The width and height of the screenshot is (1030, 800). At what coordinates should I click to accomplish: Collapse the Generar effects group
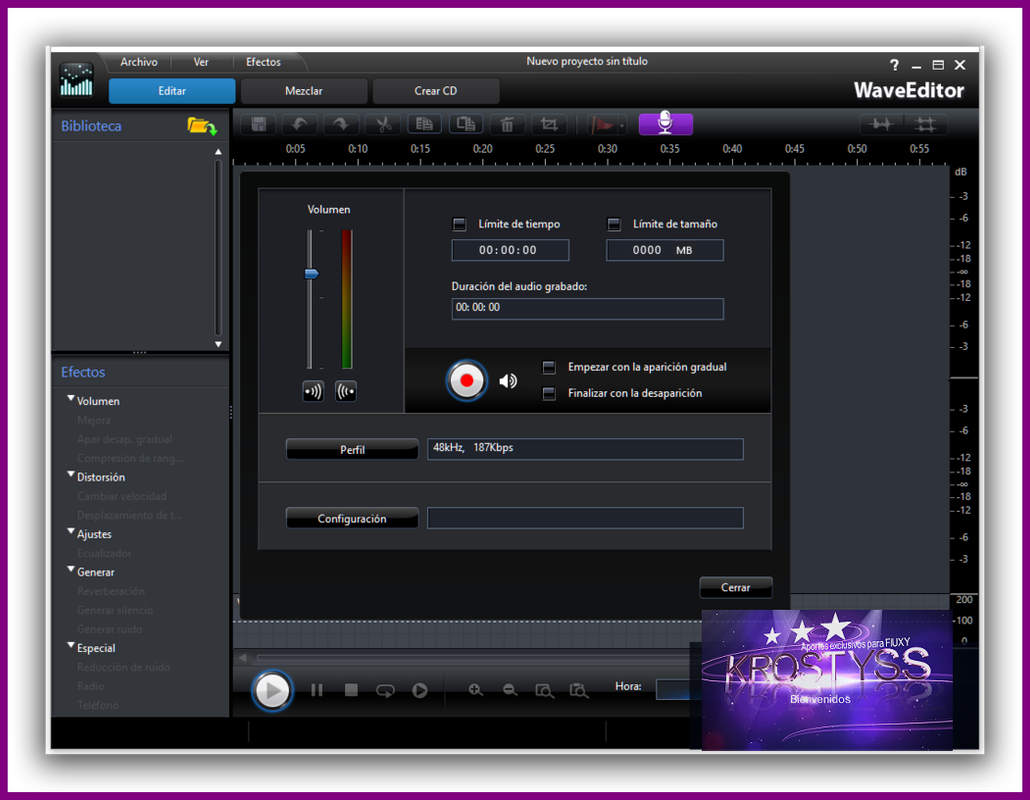tap(71, 569)
